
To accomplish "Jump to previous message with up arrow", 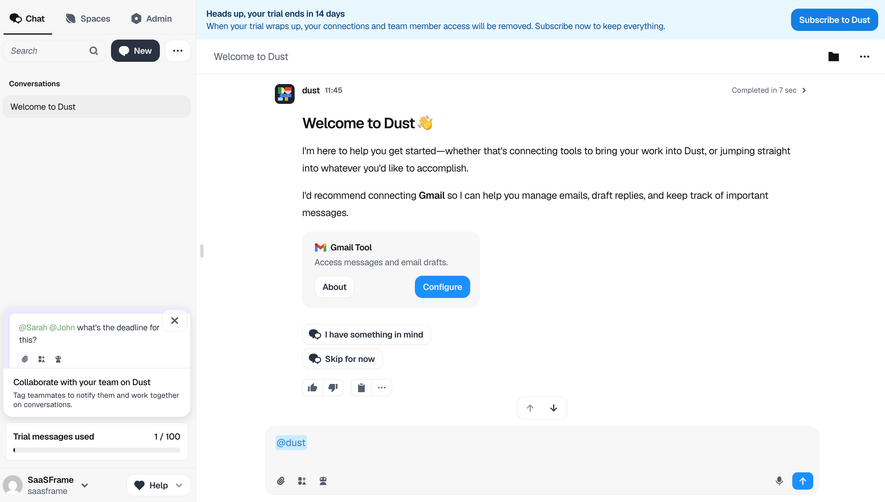I will pyautogui.click(x=530, y=408).
